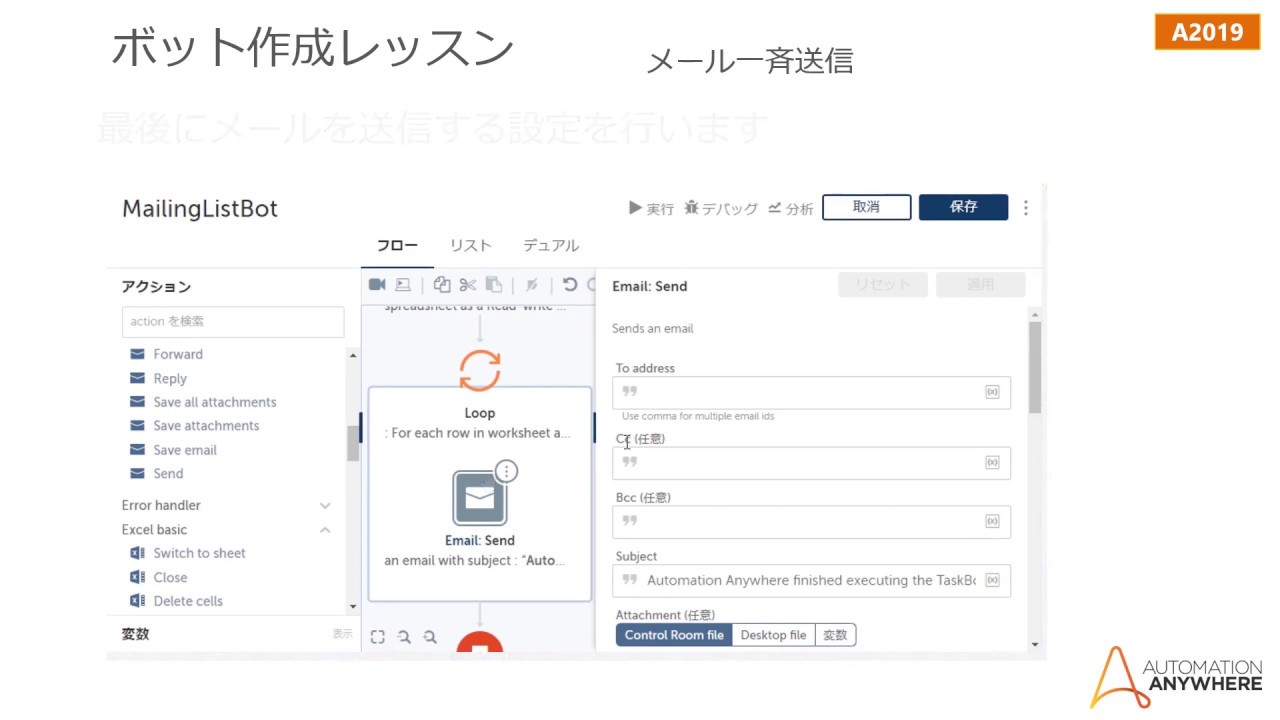The image size is (1280, 720).
Task: Click the Excel icon beside Switch to sheet
Action: click(x=137, y=553)
